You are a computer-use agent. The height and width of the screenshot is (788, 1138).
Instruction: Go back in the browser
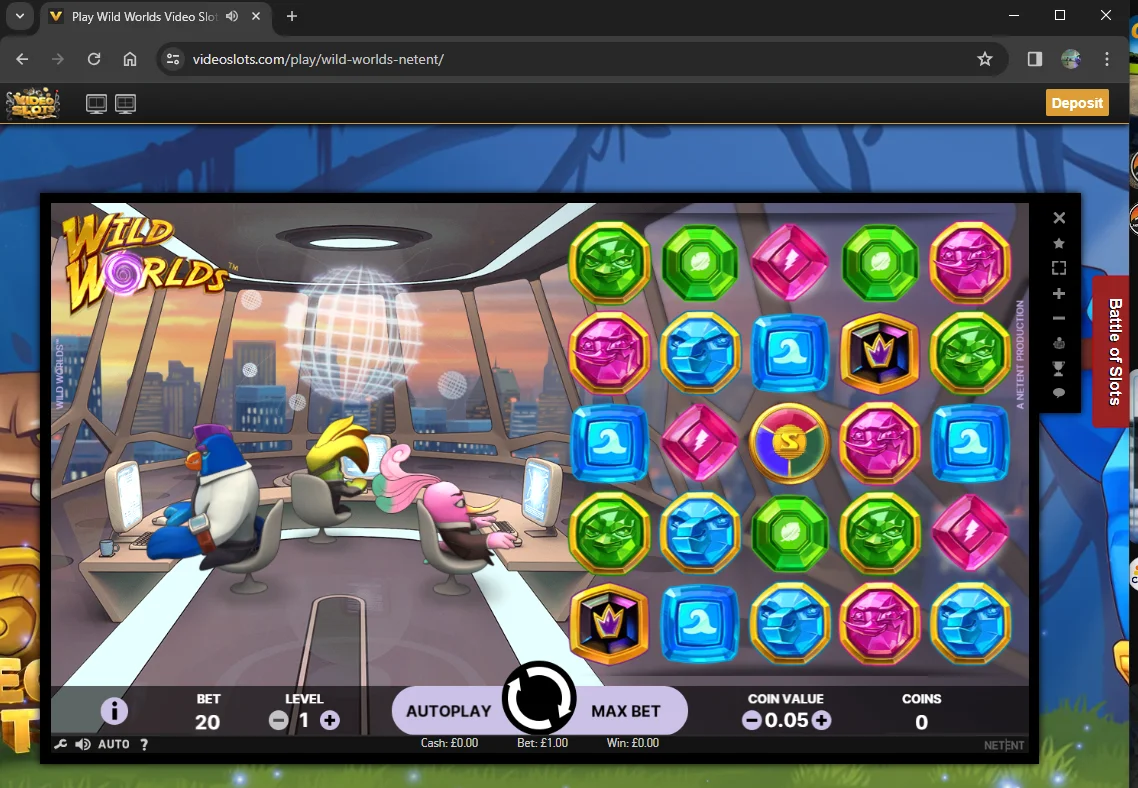coord(22,59)
